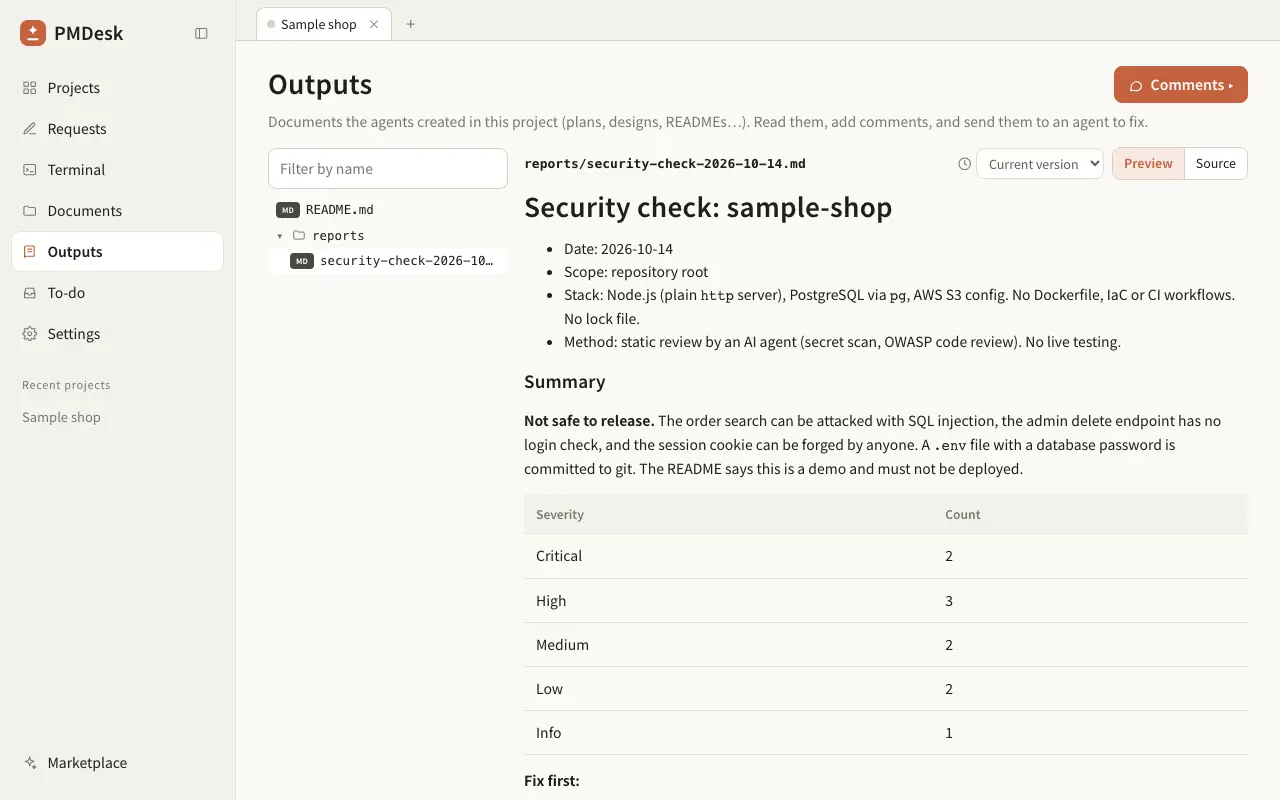
Task: Open the Marketplace
Action: point(117,763)
